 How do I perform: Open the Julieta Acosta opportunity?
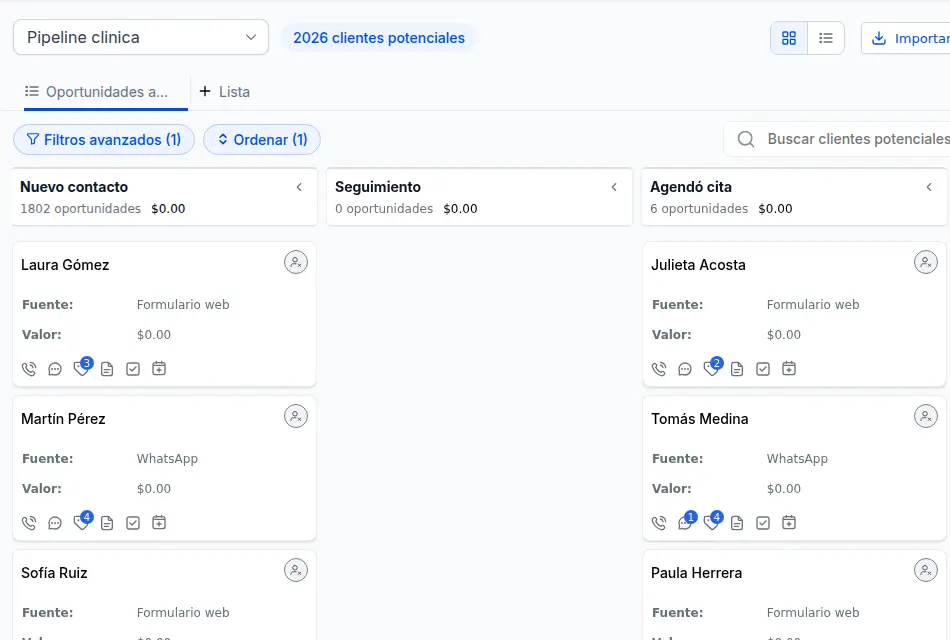(x=698, y=265)
